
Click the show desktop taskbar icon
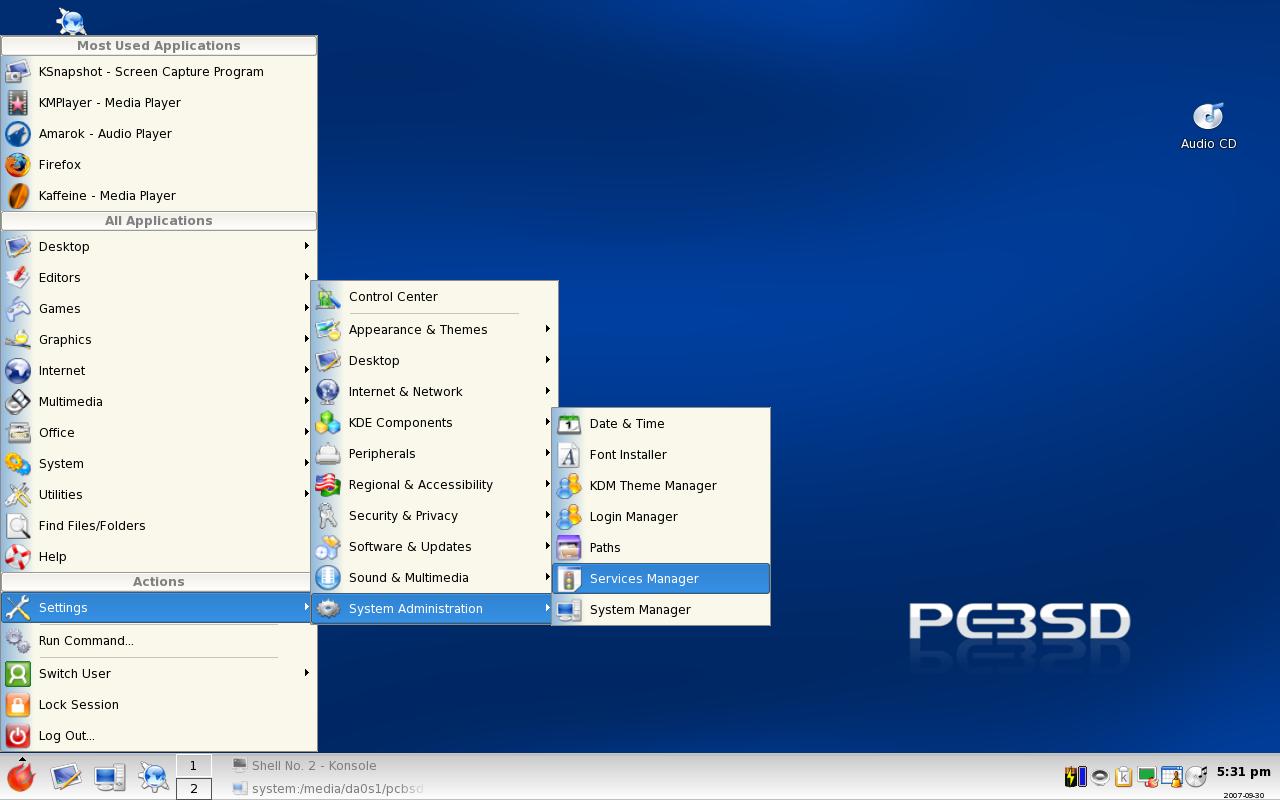tap(66, 776)
